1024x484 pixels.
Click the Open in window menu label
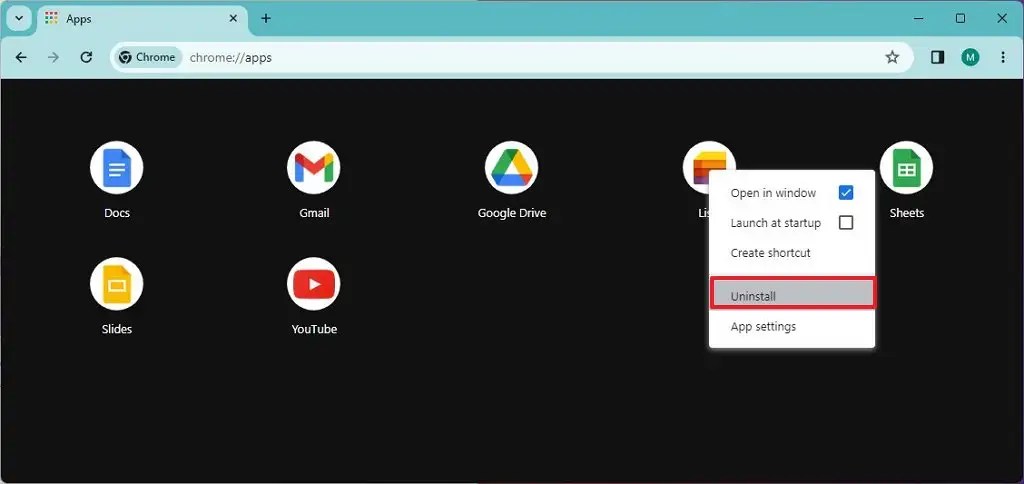click(x=773, y=193)
